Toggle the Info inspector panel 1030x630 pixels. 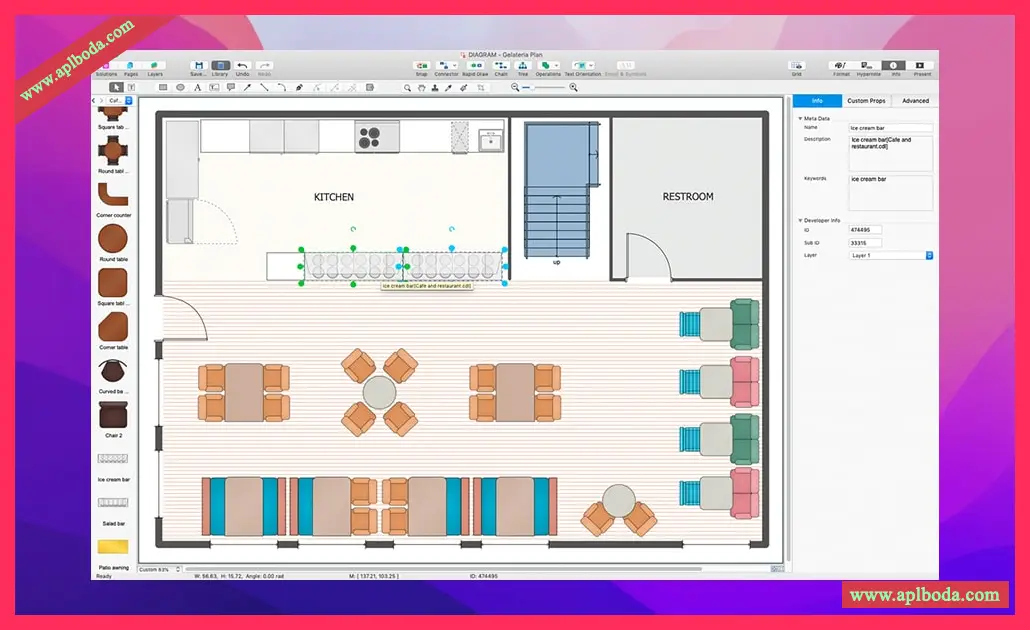point(895,65)
